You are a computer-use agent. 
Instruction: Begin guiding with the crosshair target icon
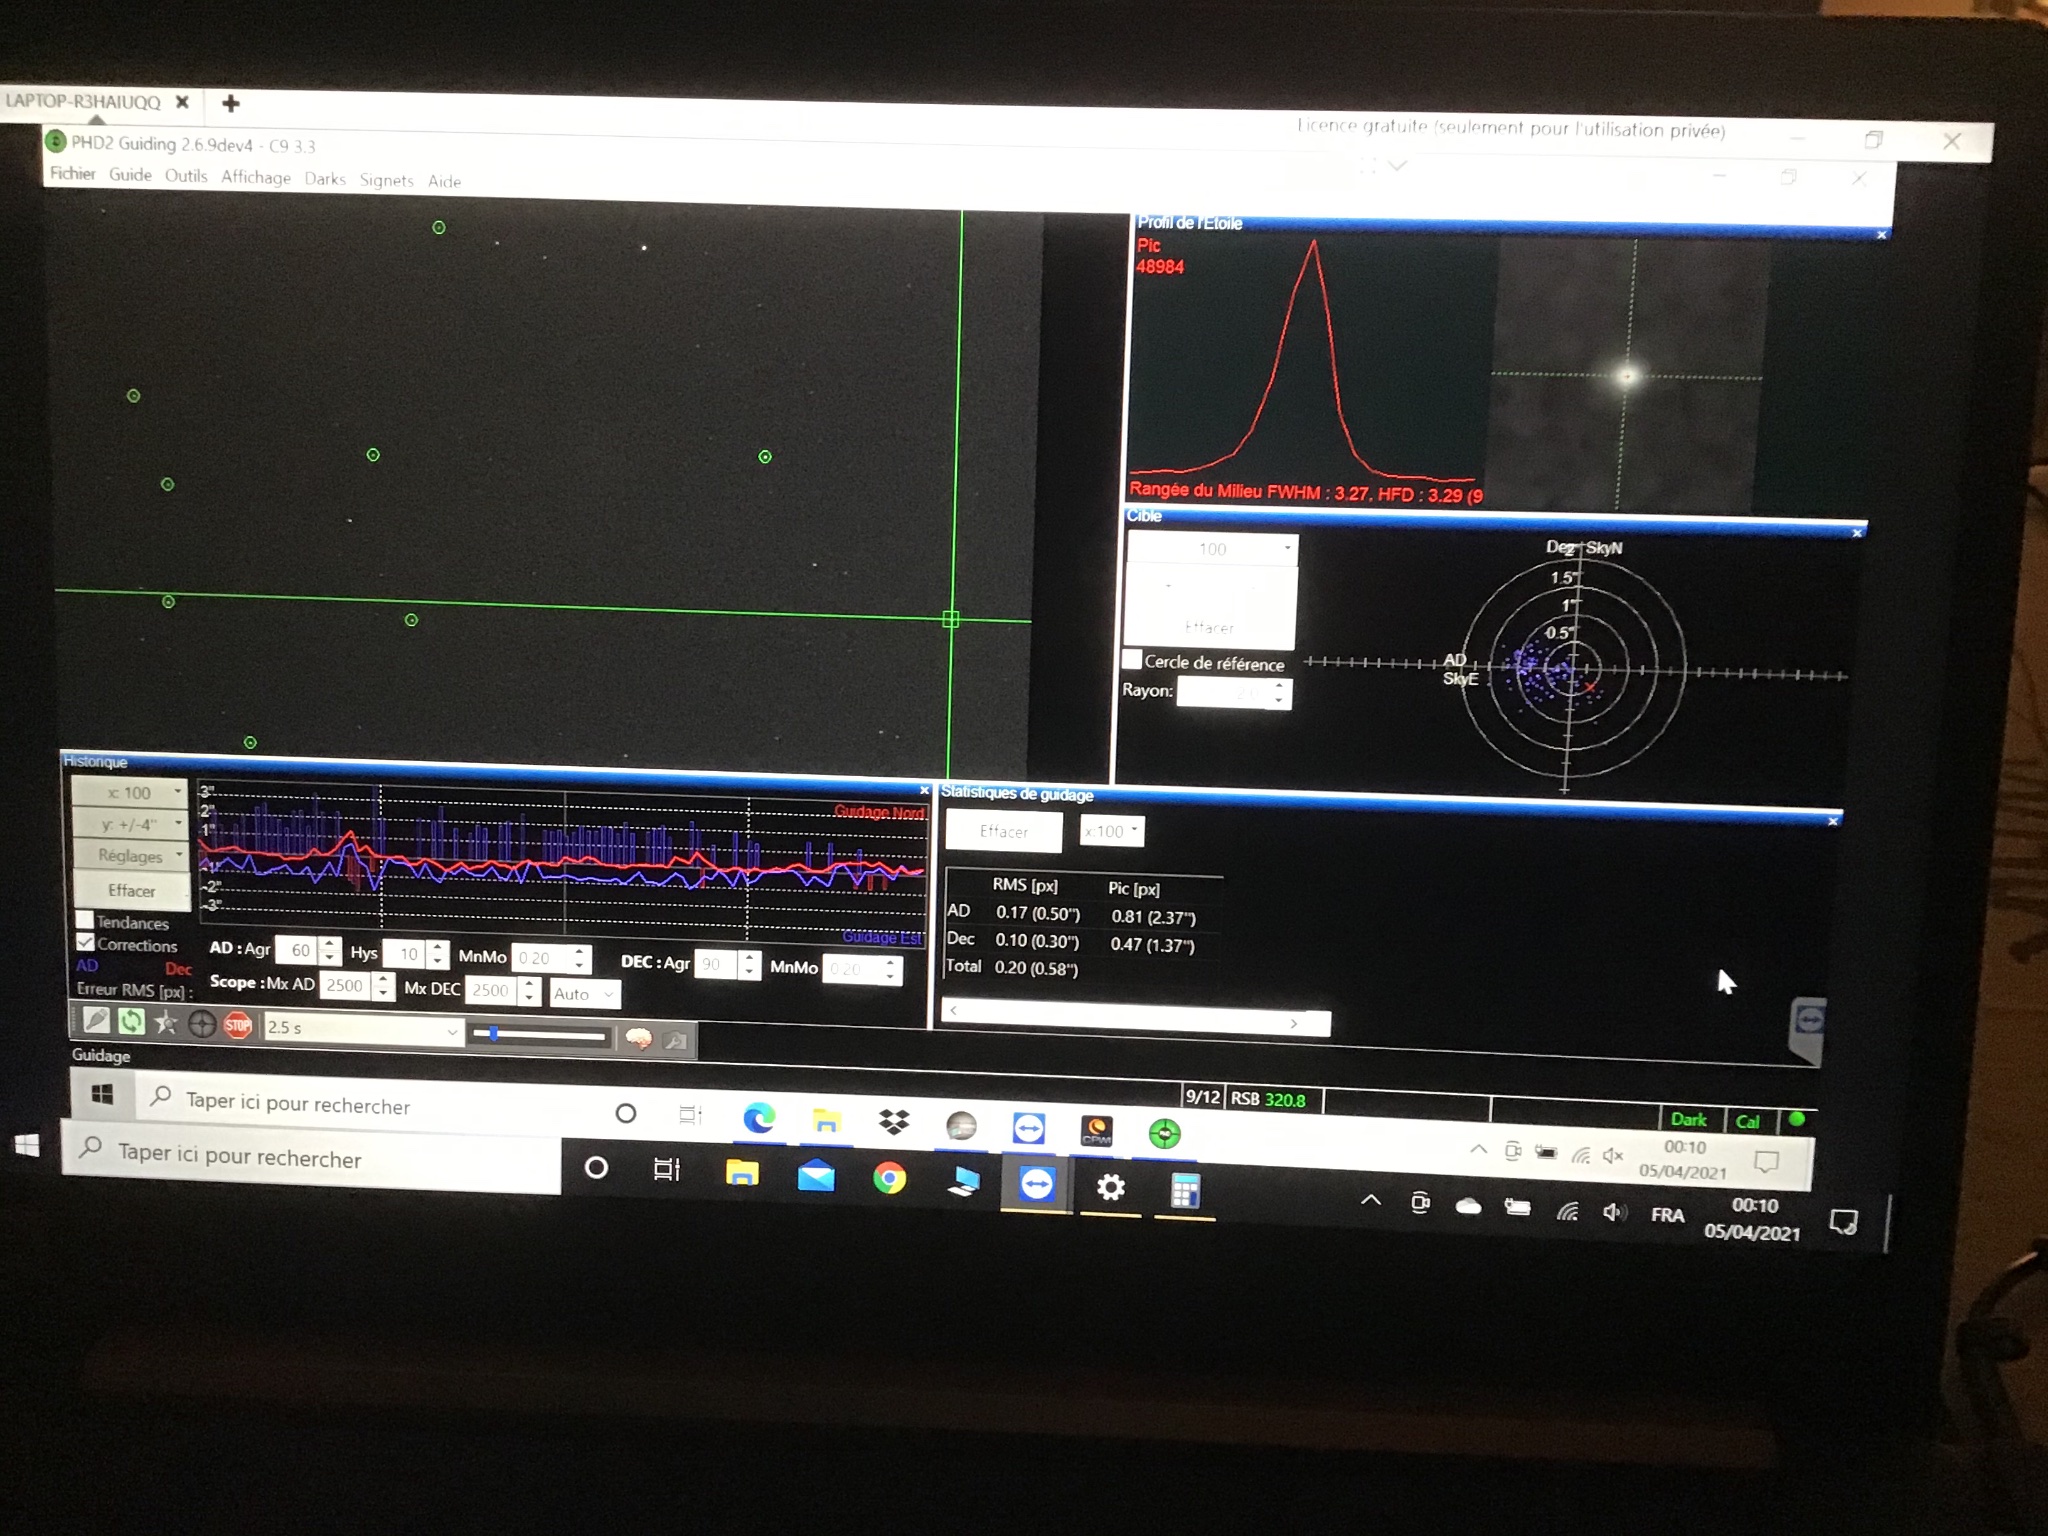pos(202,1024)
